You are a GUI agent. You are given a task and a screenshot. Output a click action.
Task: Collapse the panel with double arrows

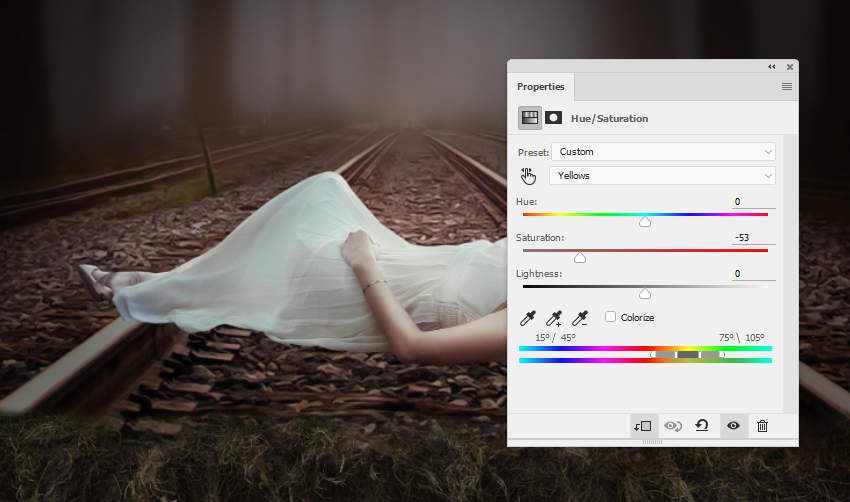772,66
